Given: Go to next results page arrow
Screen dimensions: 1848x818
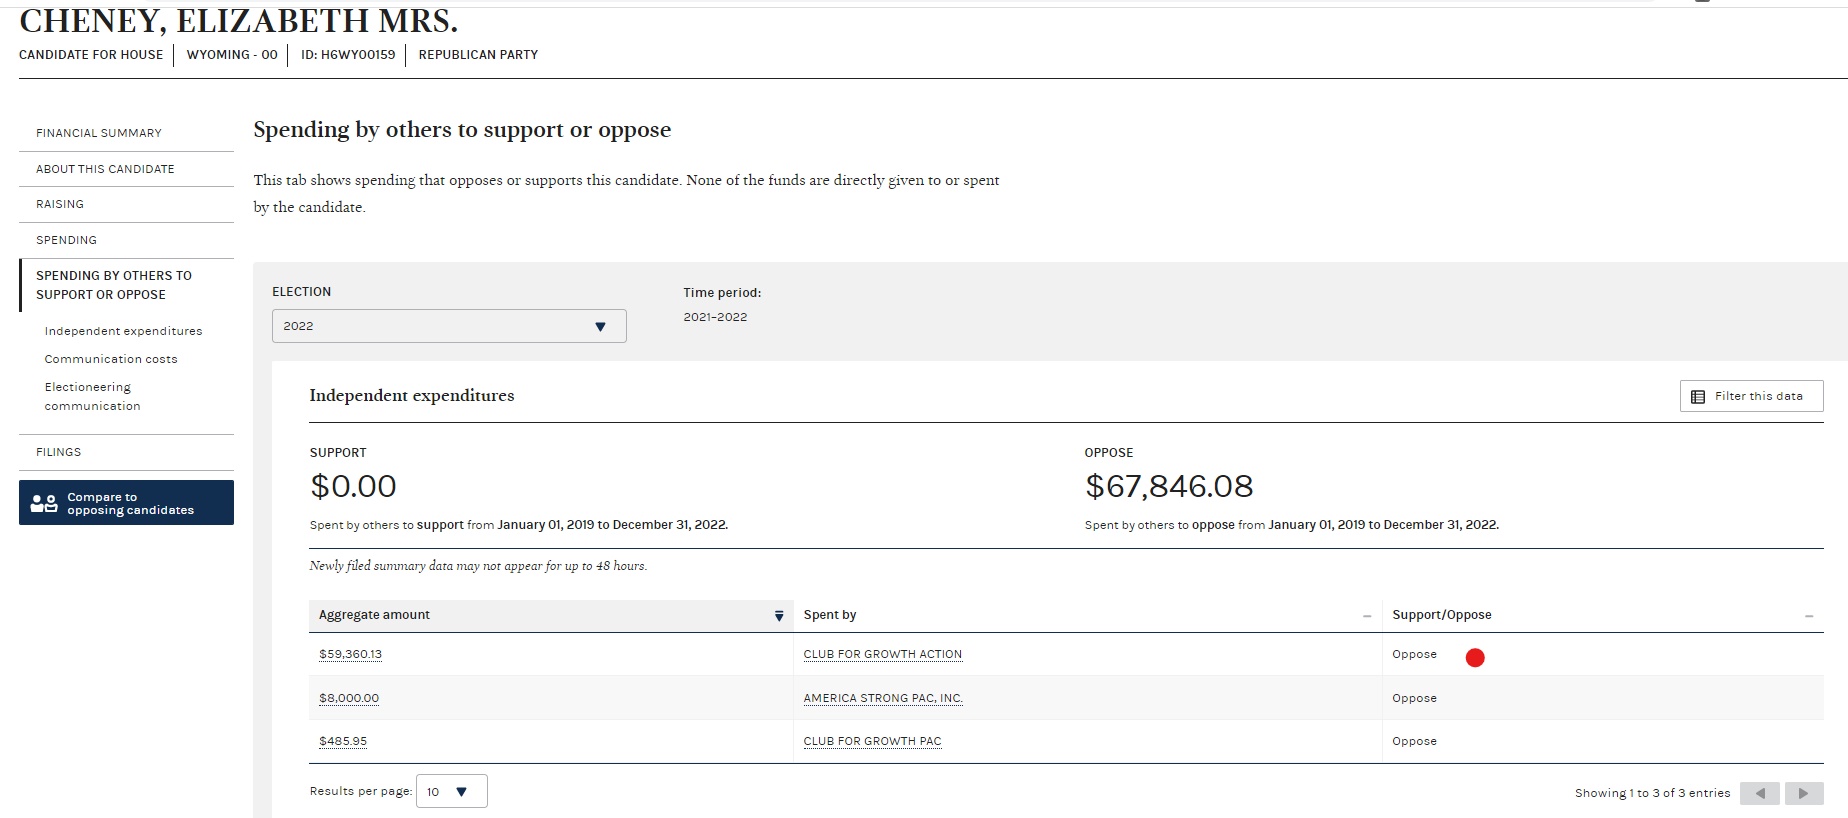Looking at the screenshot, I should click(x=1804, y=793).
